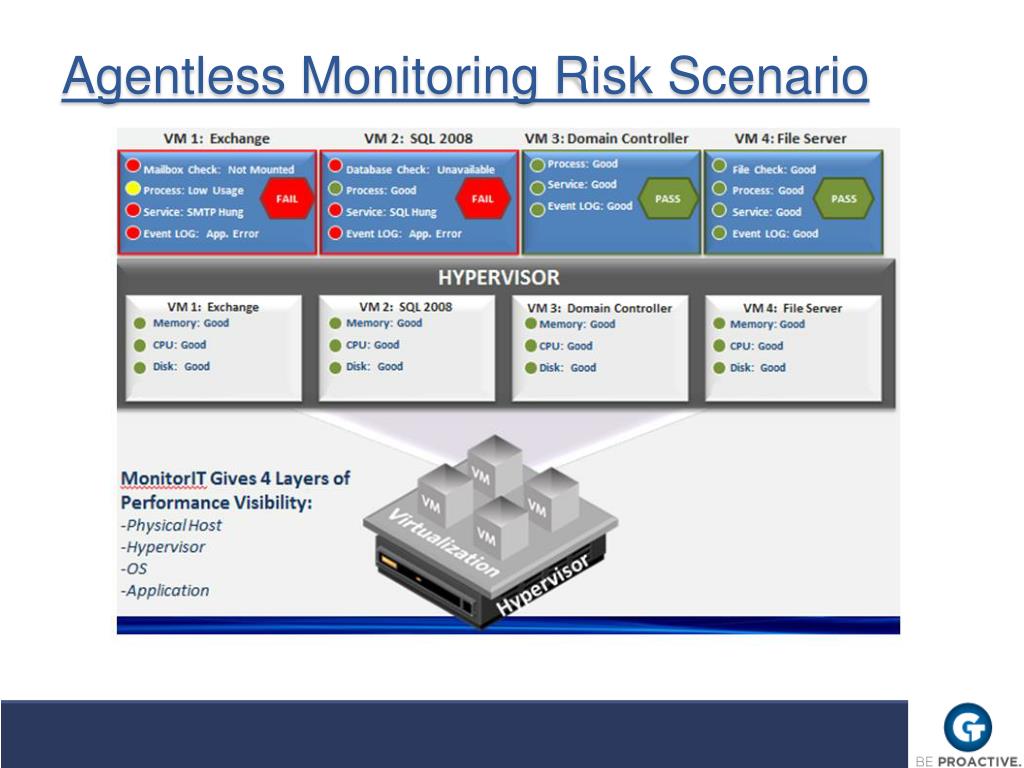Click the 'BE PROACTIVE.' tagline
This screenshot has height=768, width=1024.
968,761
